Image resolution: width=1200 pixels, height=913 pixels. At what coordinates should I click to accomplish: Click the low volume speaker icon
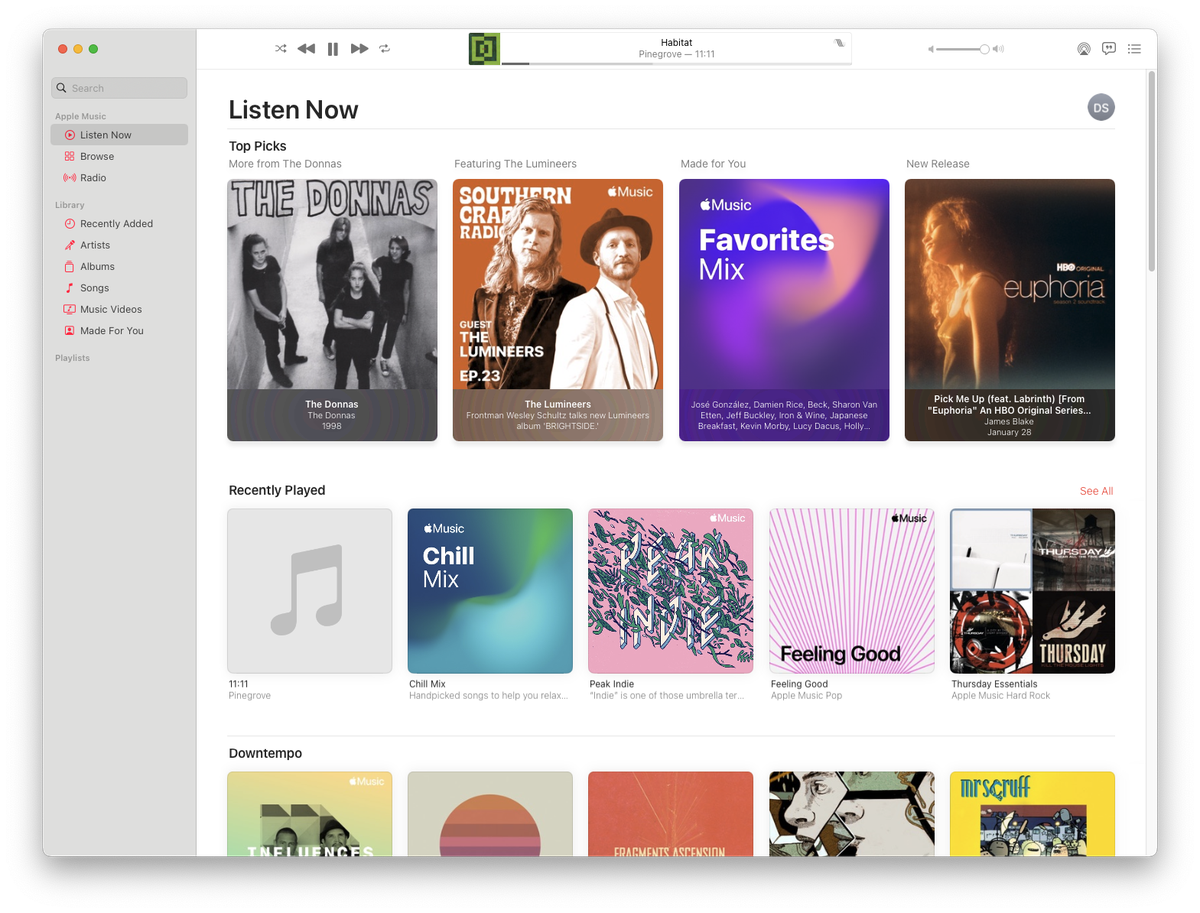(931, 49)
